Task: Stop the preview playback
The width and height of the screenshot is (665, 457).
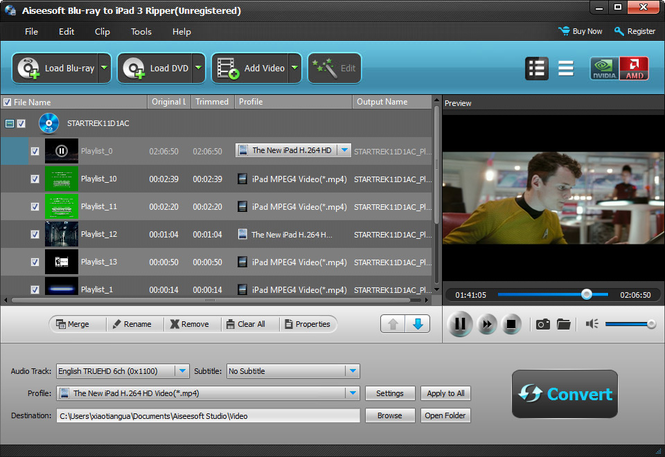Action: coord(511,324)
